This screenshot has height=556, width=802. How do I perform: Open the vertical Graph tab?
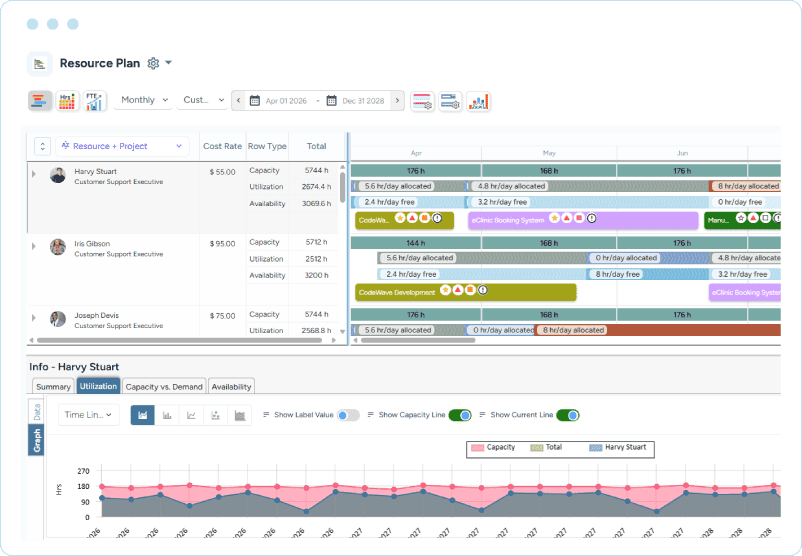click(x=36, y=440)
